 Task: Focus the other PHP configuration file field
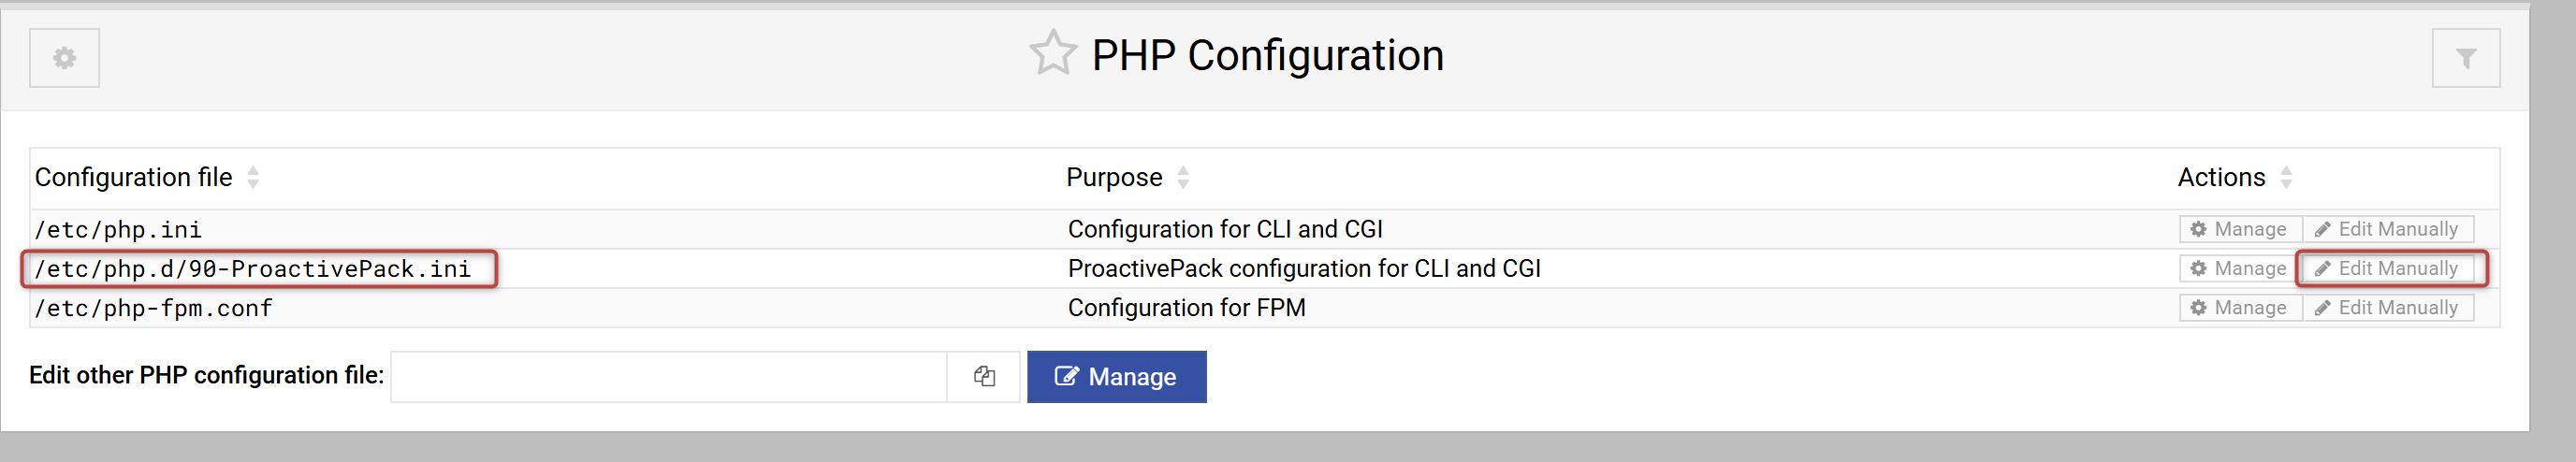668,376
